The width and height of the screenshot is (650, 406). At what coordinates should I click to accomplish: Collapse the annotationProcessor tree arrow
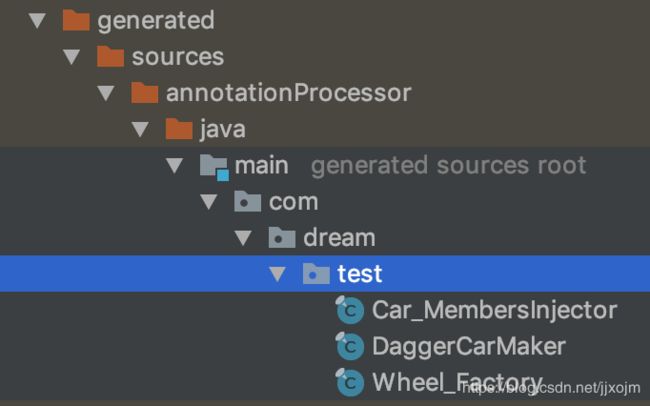click(106, 93)
